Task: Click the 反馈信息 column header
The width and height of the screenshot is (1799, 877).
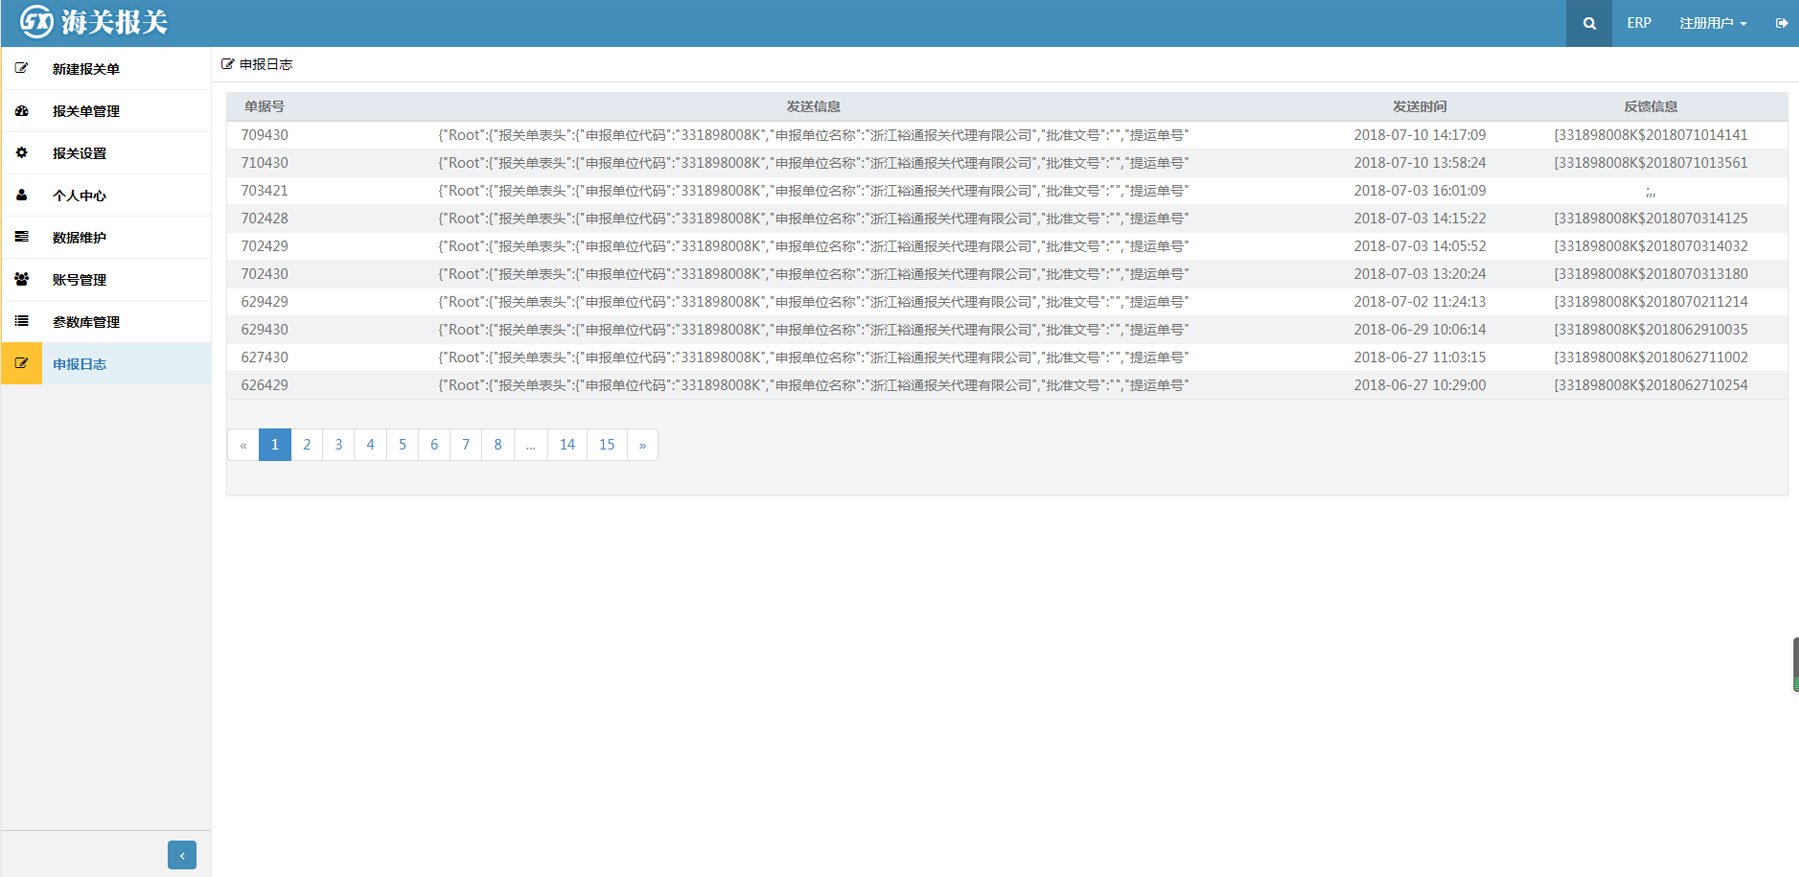Action: click(1650, 106)
